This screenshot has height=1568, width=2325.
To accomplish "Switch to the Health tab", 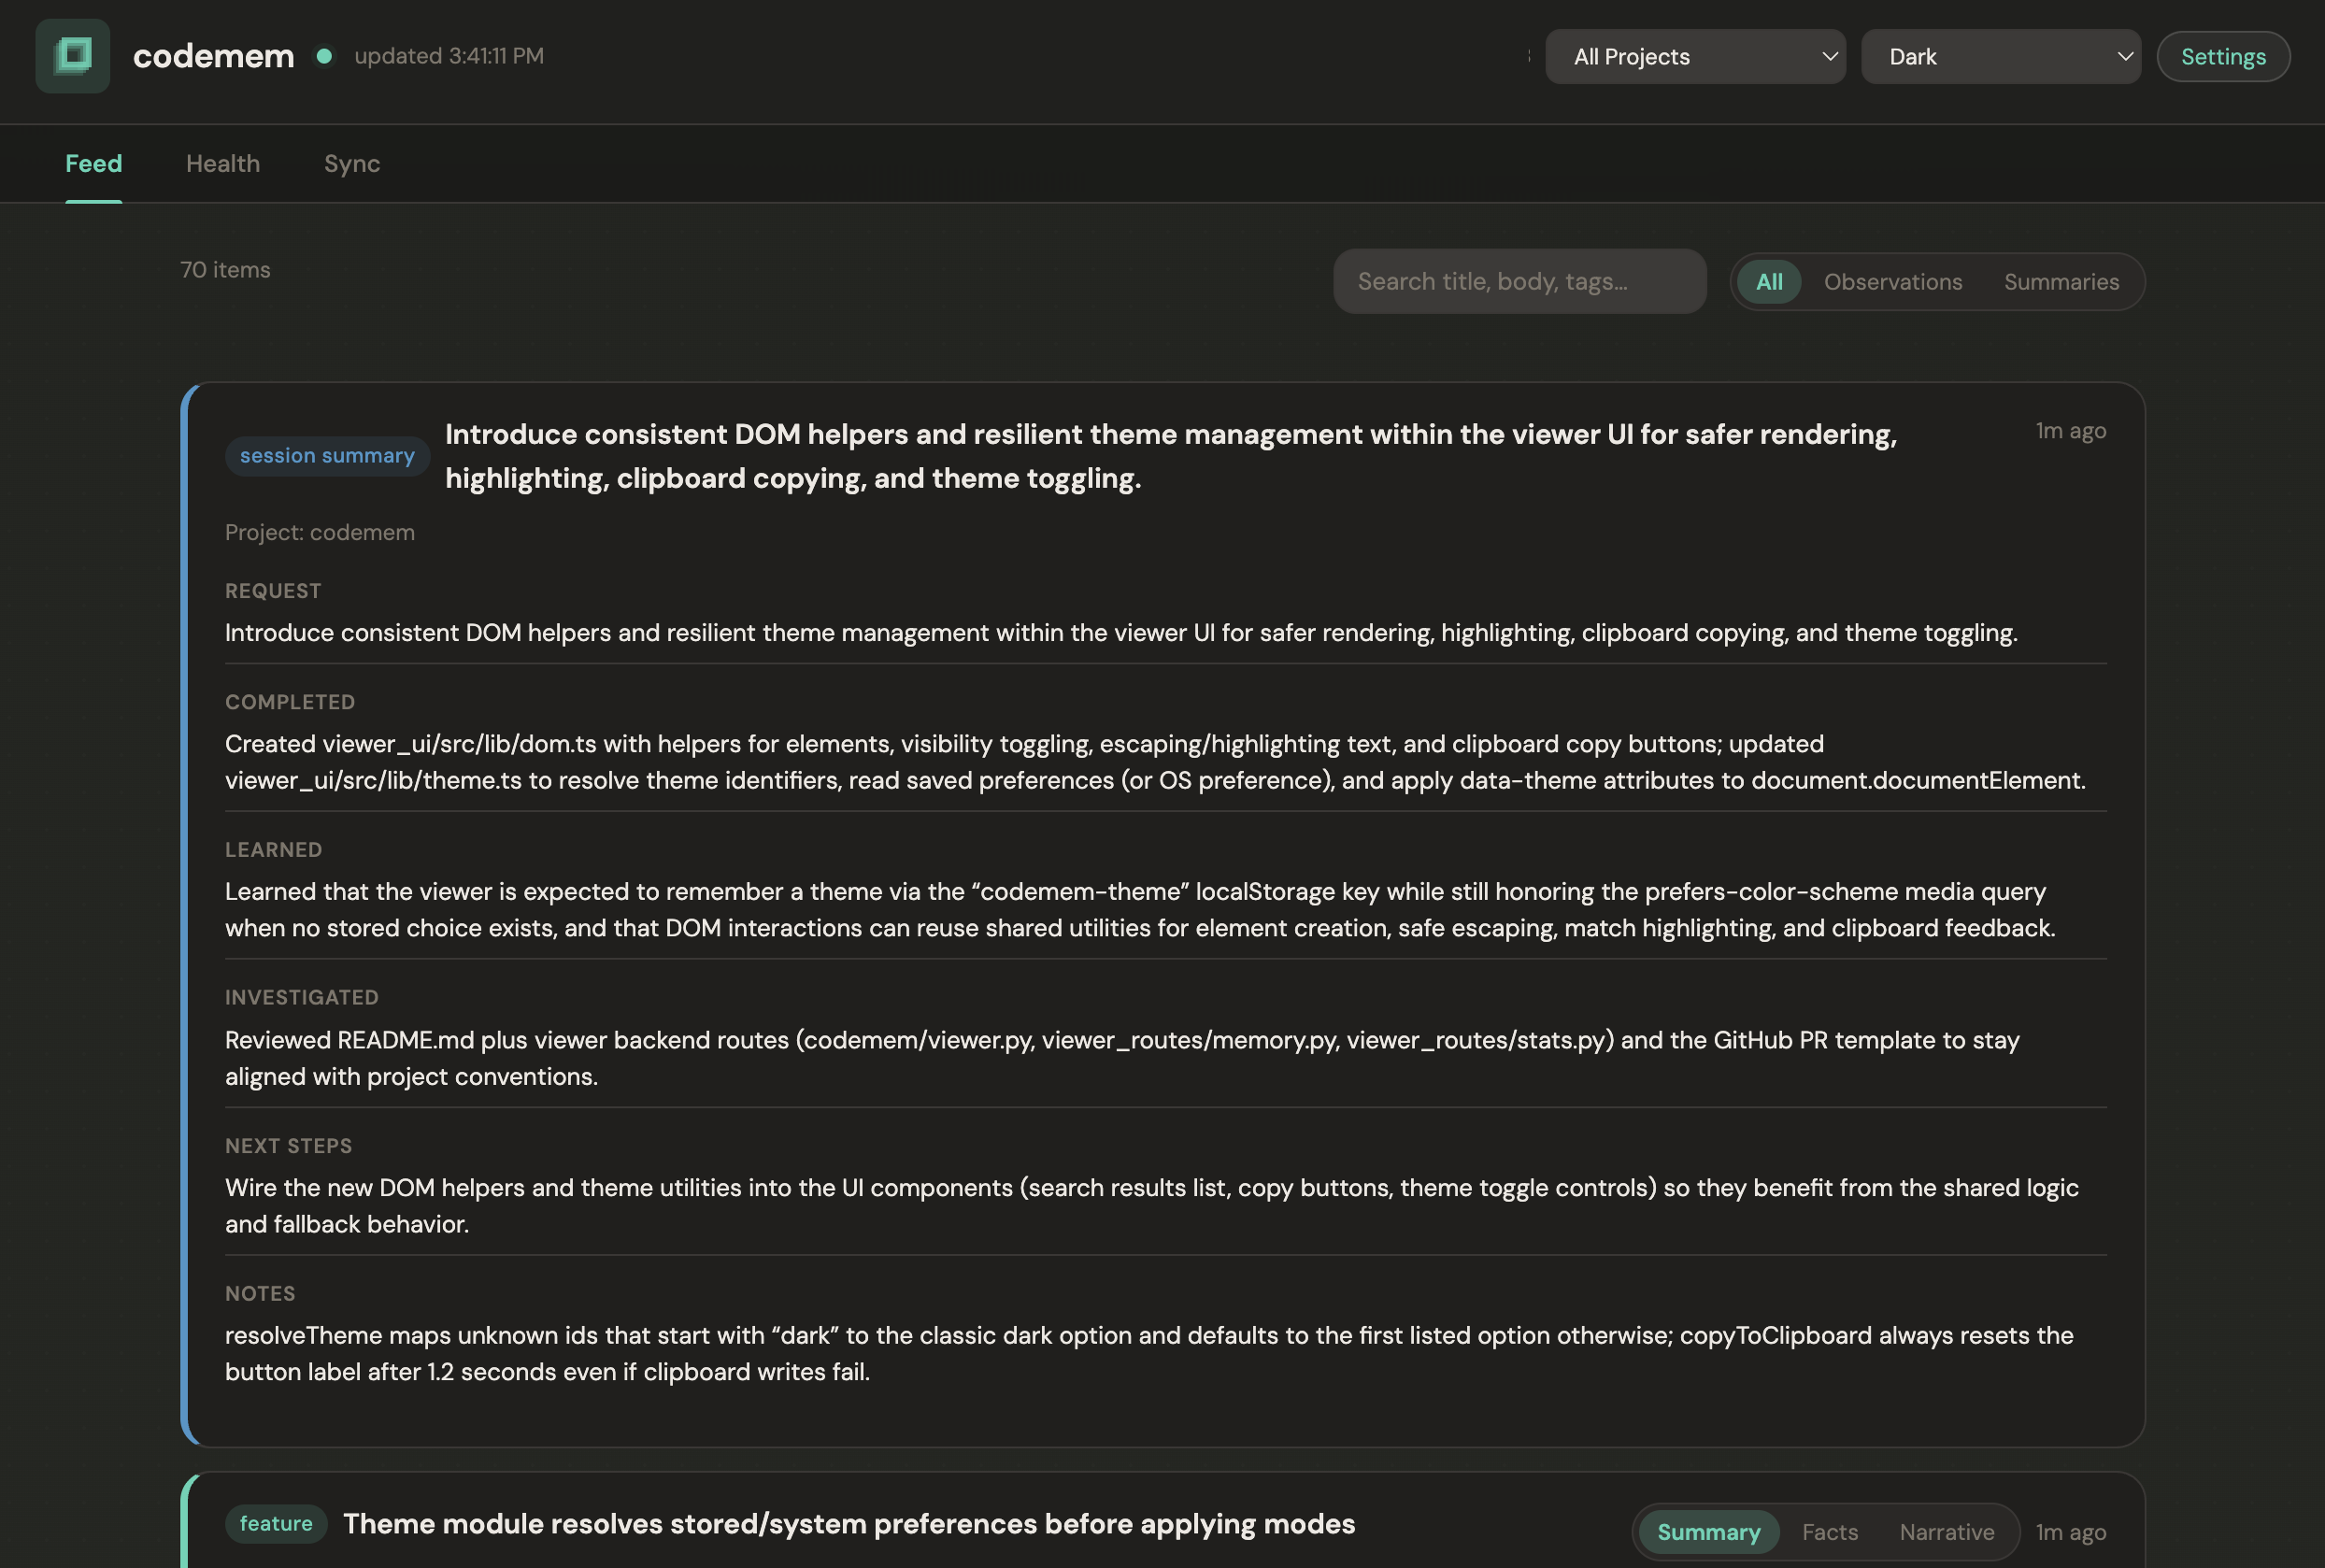I will coord(222,163).
